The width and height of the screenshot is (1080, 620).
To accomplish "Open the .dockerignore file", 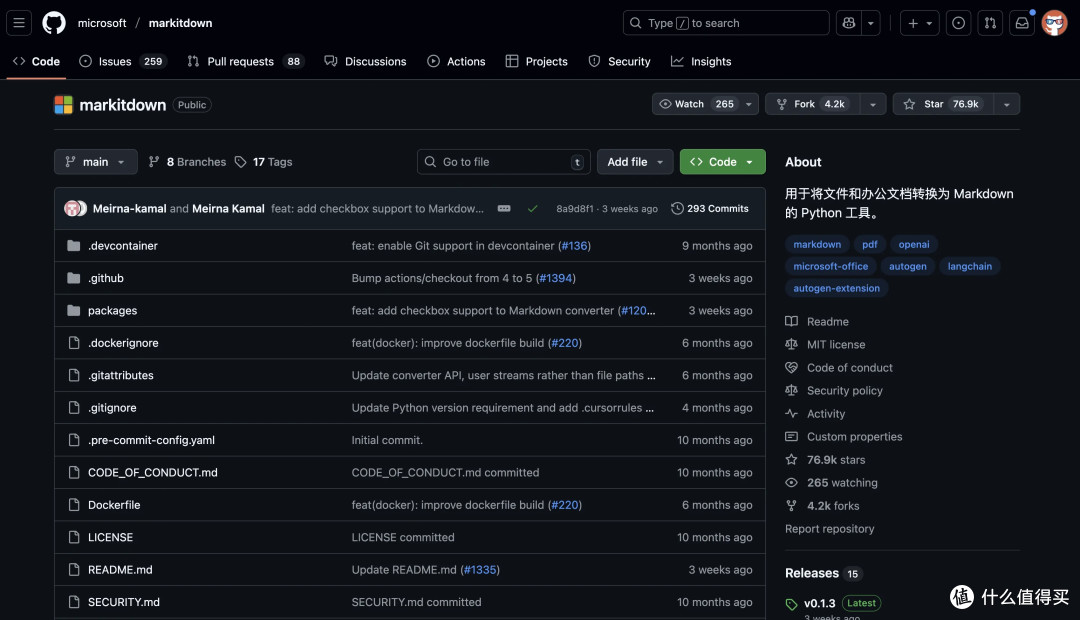I will tap(123, 343).
